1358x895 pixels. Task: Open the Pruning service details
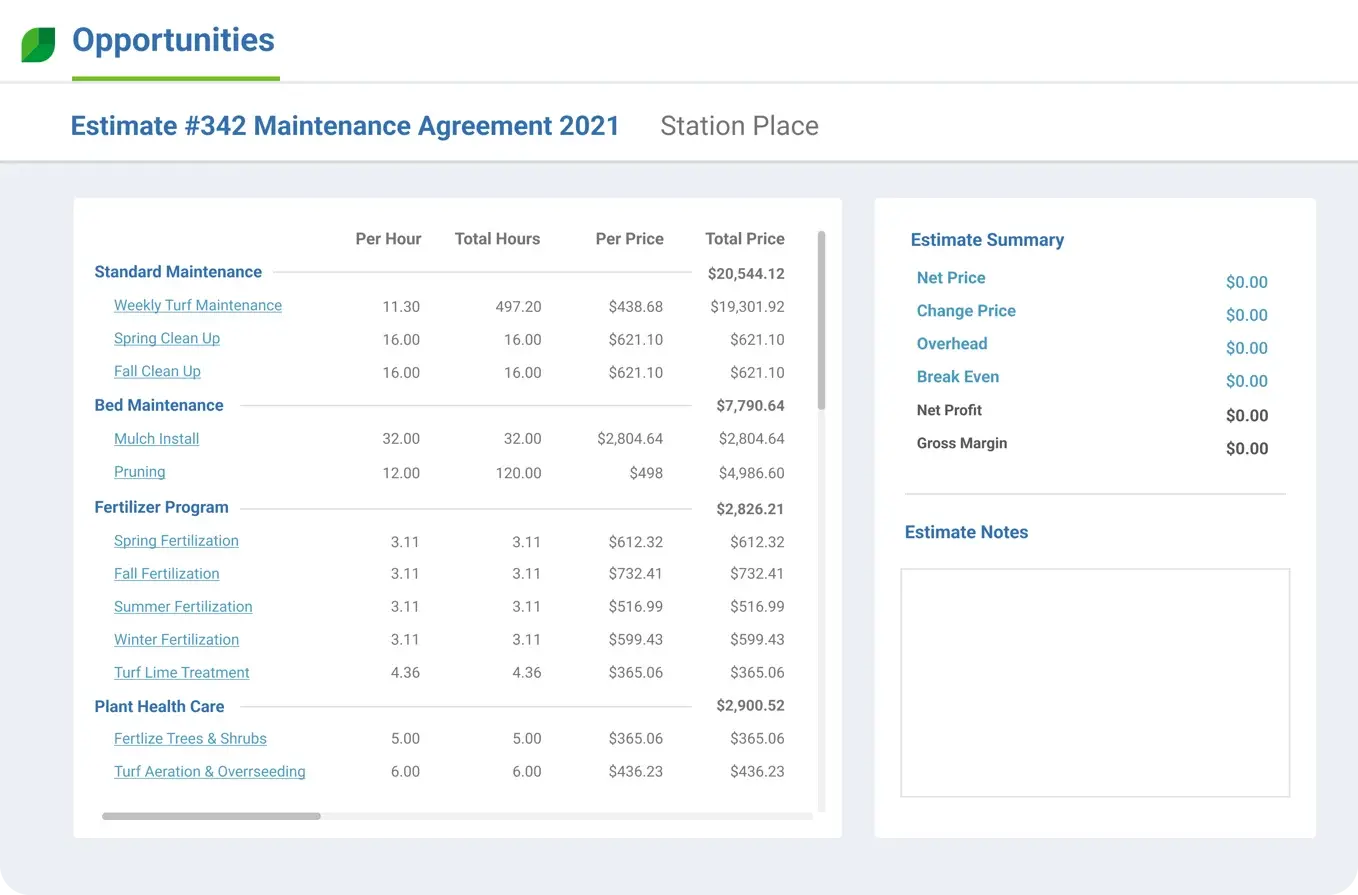click(139, 471)
